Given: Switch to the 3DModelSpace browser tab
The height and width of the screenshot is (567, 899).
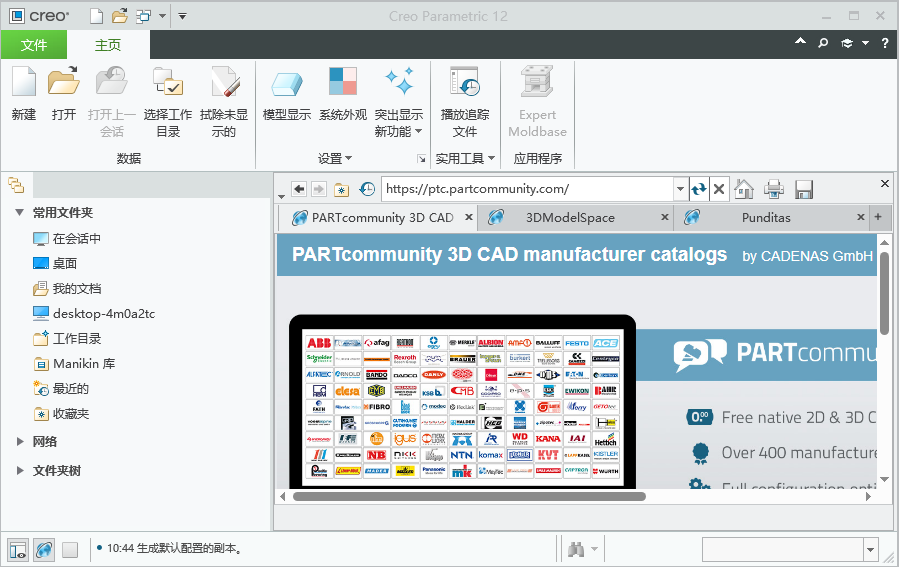Looking at the screenshot, I should [x=570, y=217].
